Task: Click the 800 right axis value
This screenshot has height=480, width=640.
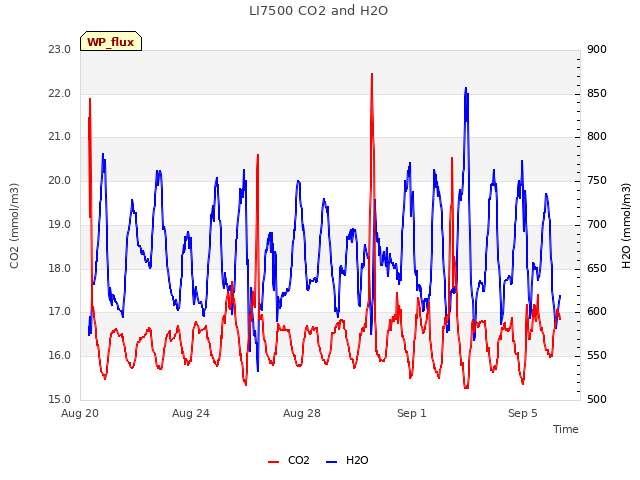Action: click(x=597, y=137)
